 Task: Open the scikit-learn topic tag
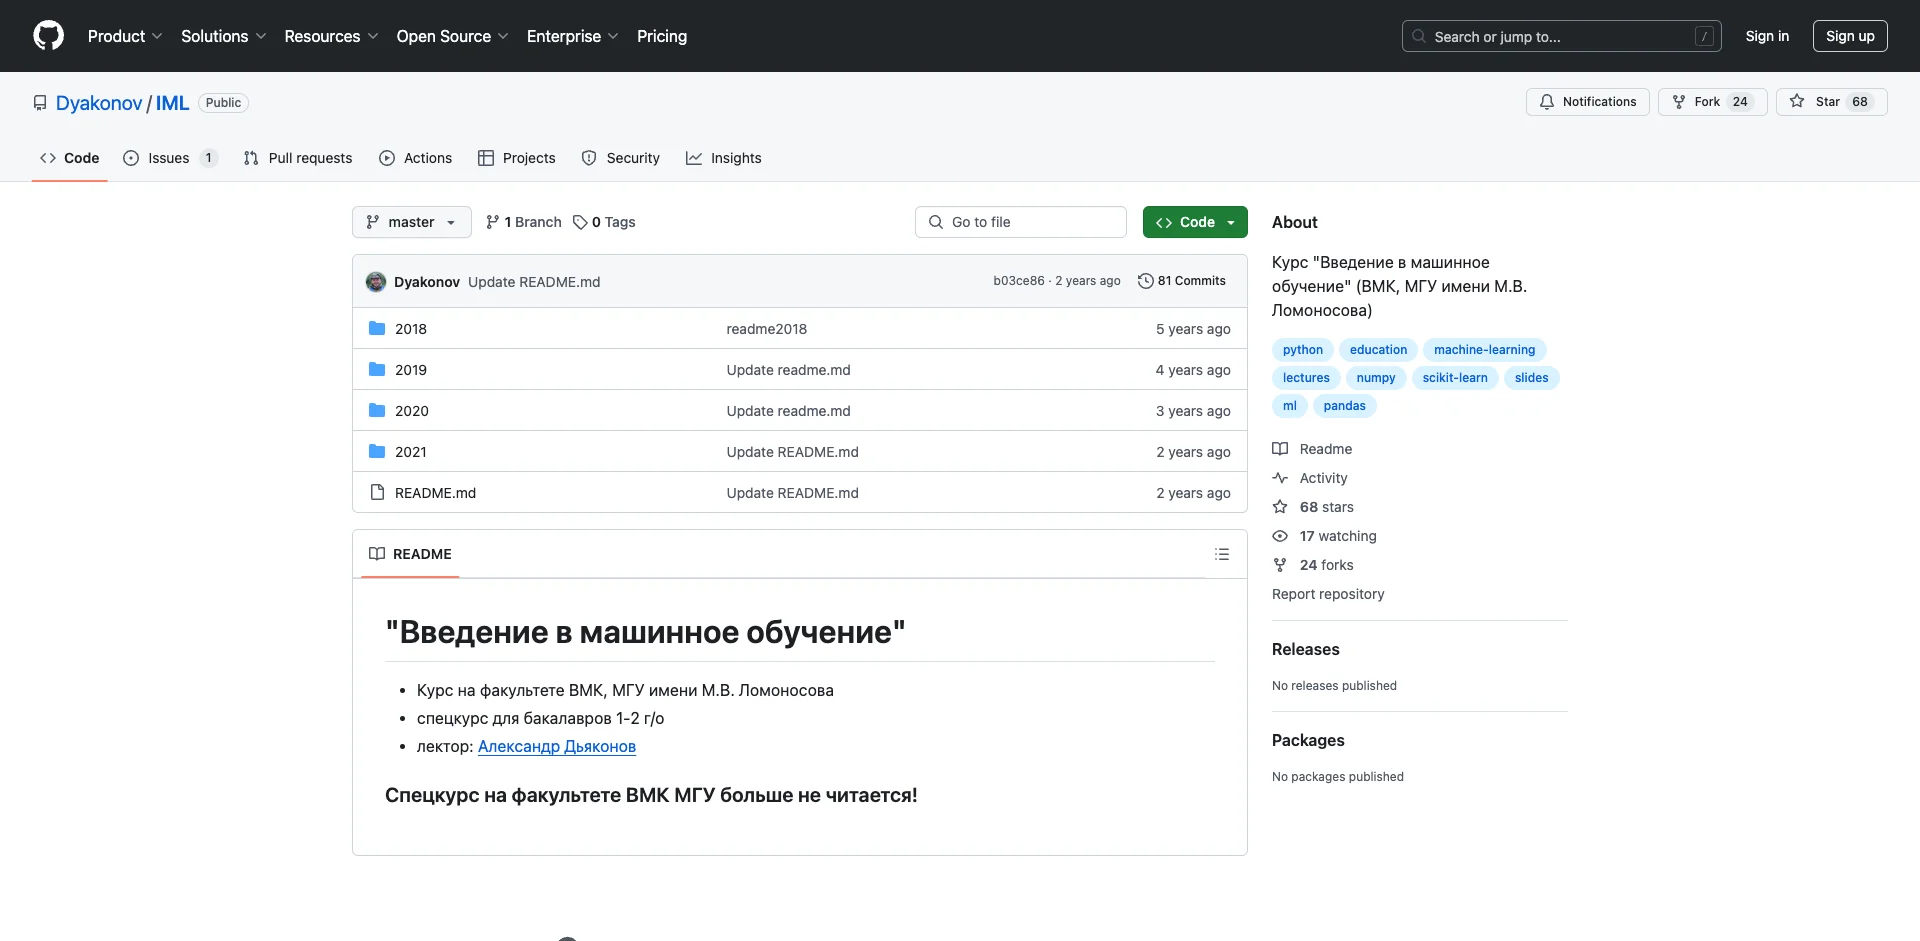pos(1455,378)
